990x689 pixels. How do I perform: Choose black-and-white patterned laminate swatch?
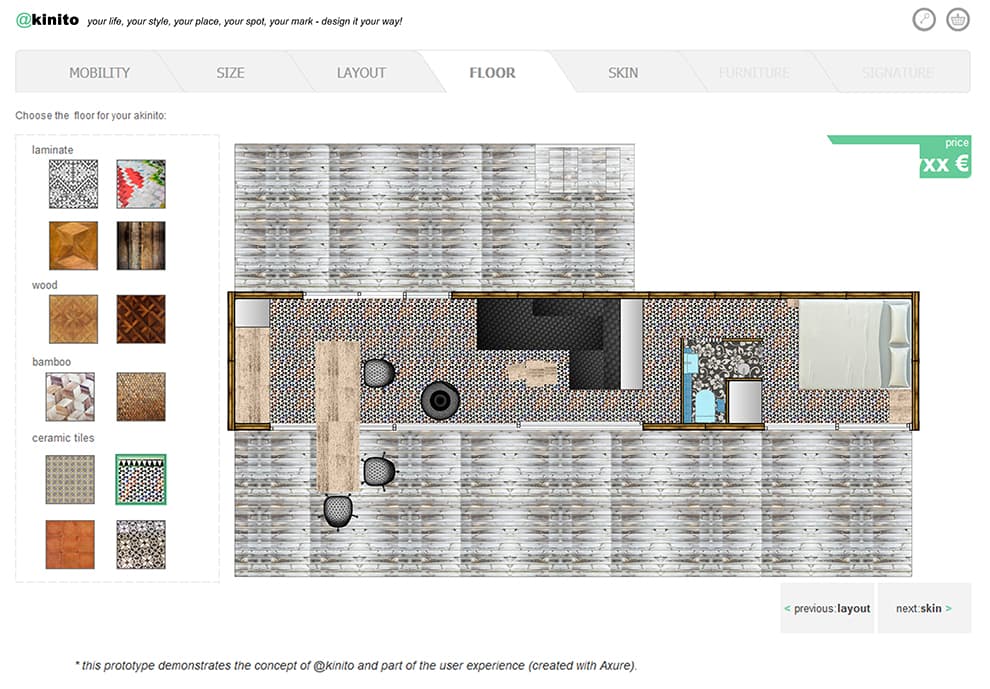tap(73, 184)
